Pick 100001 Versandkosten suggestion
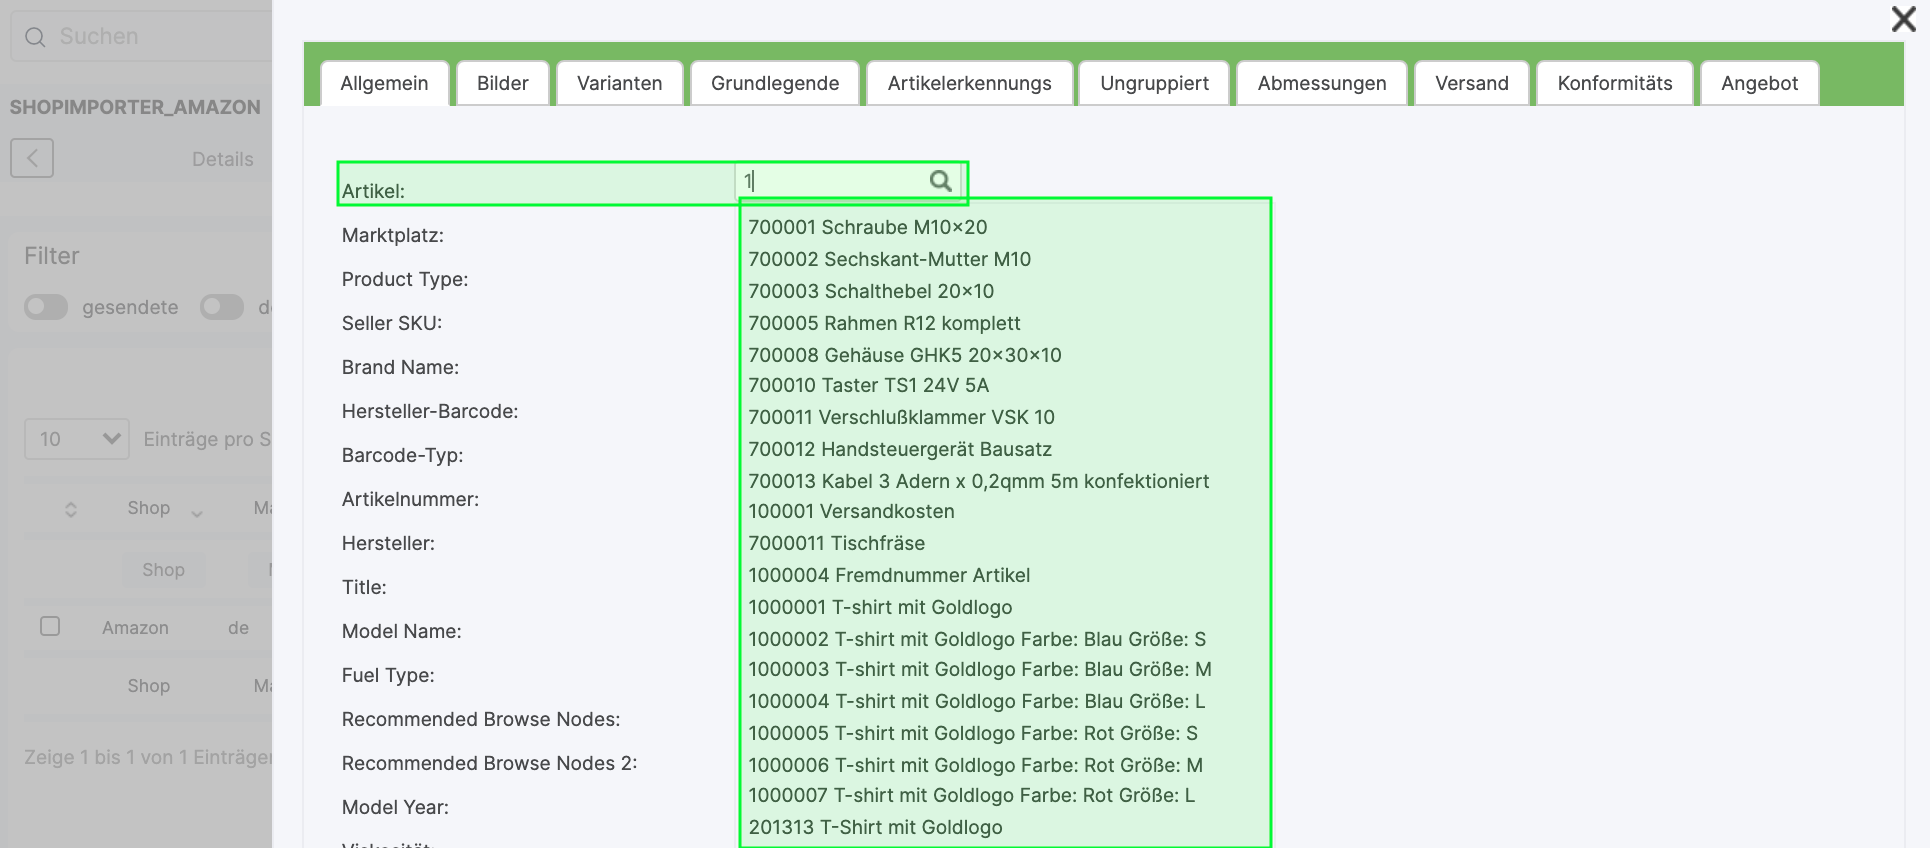Screen dimensions: 1930x848 (851, 511)
